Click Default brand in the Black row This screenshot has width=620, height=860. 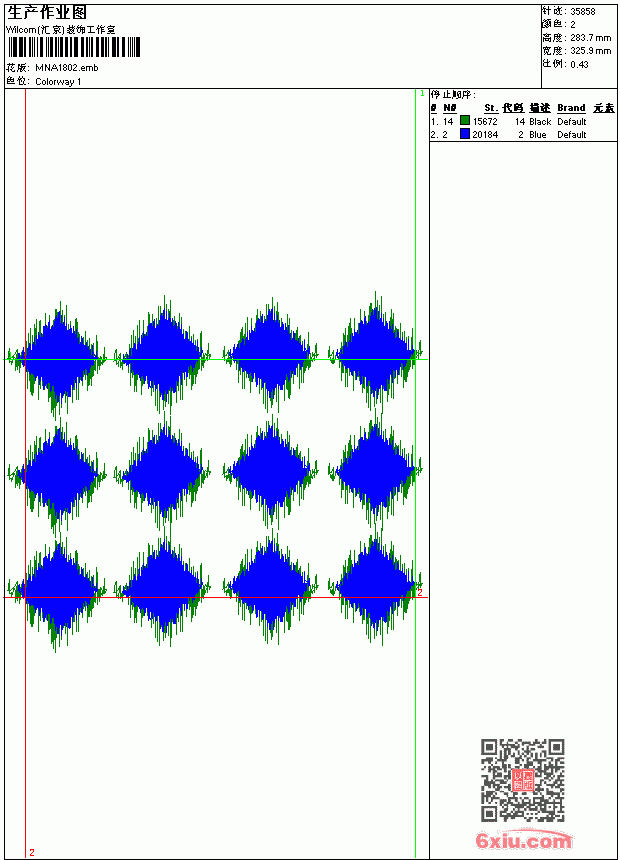[x=572, y=122]
